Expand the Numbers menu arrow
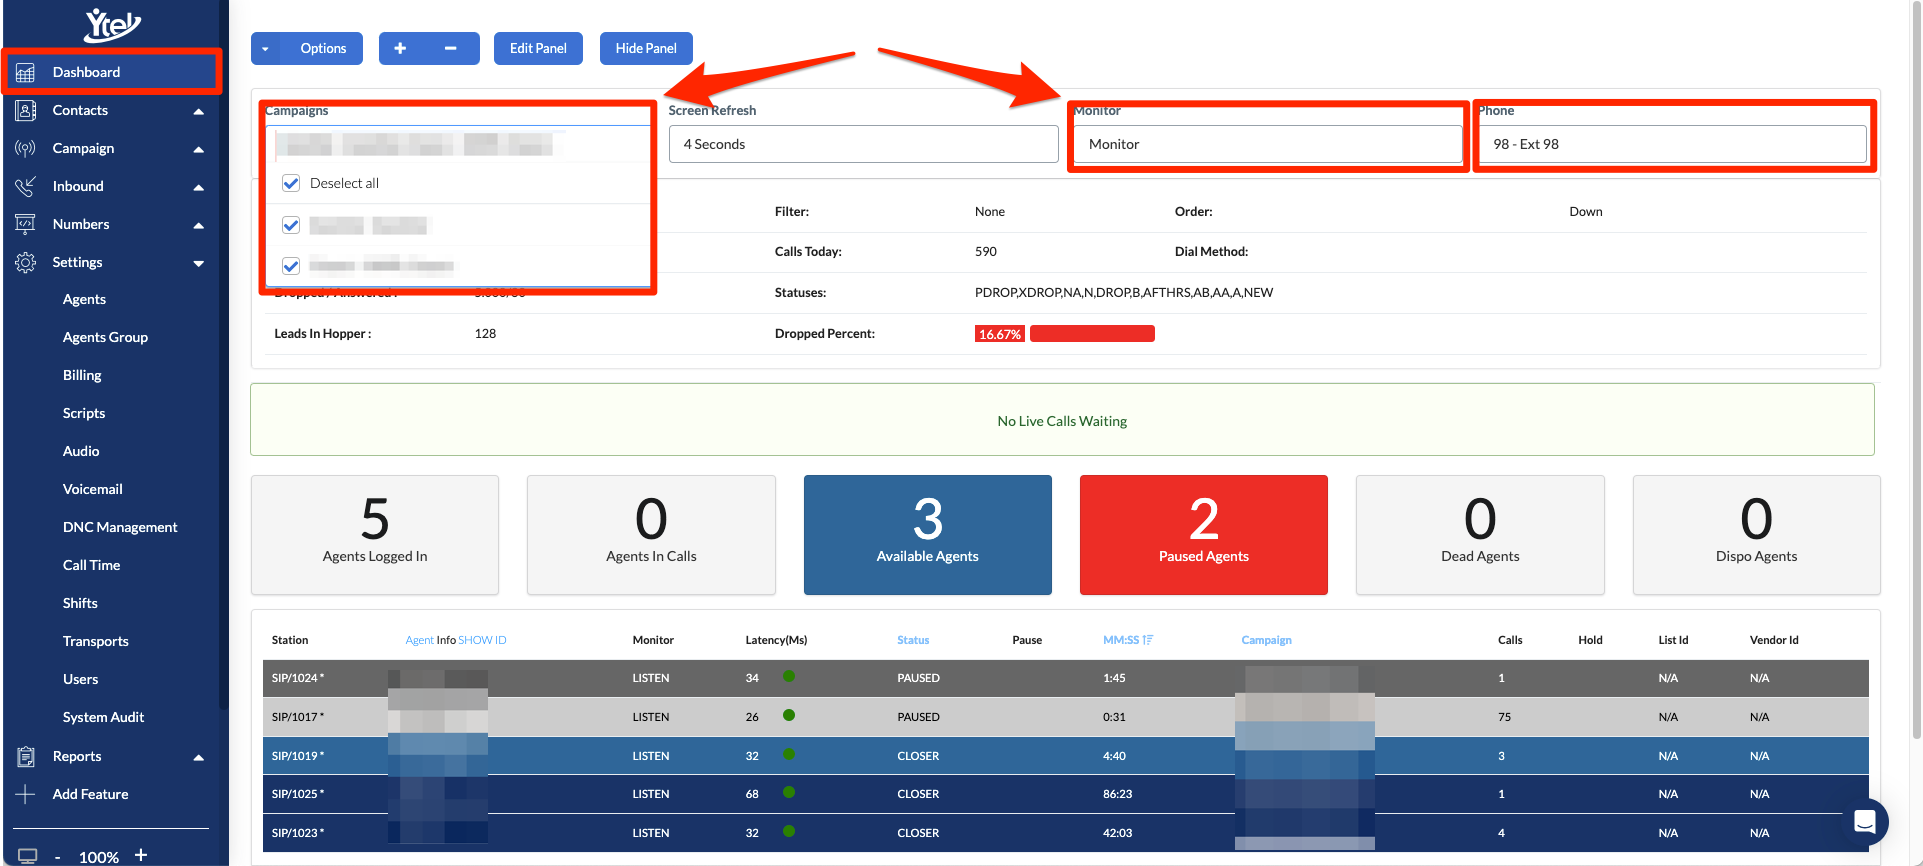The image size is (1923, 866). tap(198, 225)
